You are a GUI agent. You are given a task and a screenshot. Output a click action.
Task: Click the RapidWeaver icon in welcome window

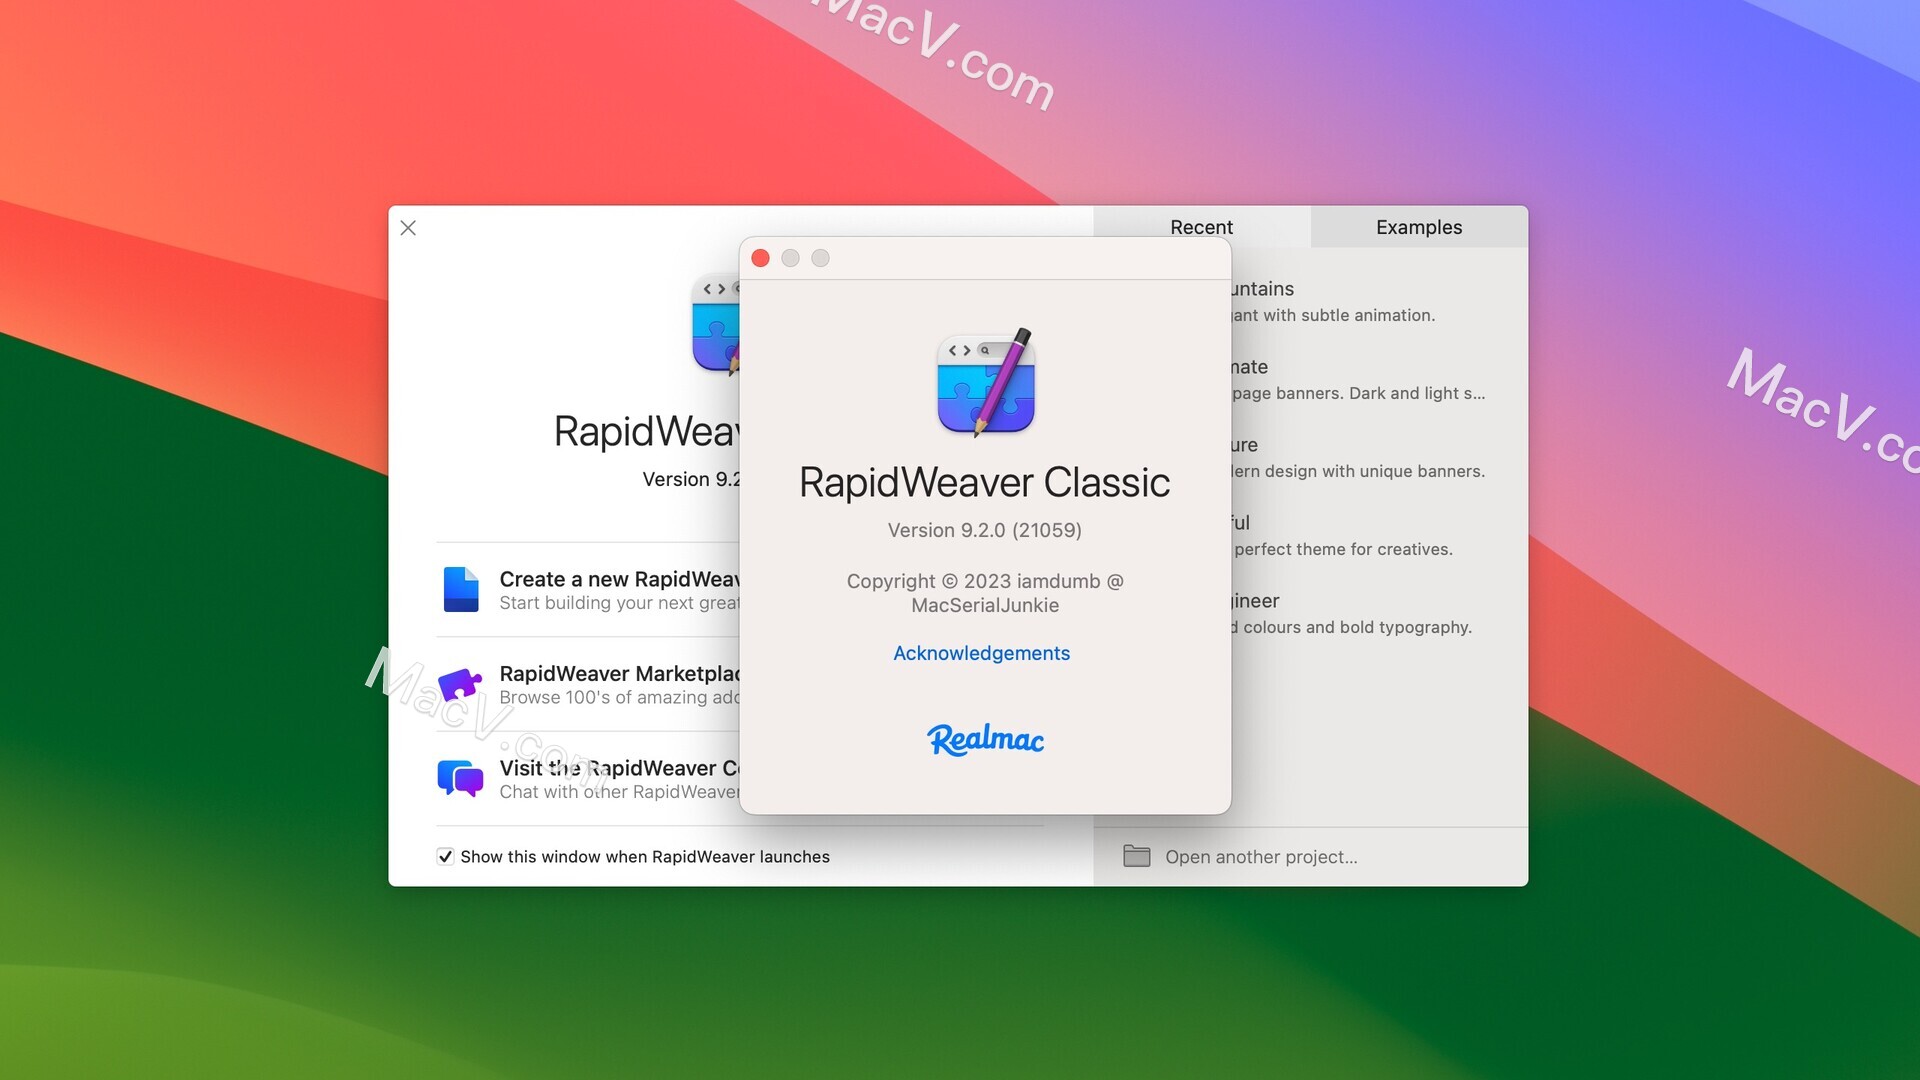tap(716, 323)
